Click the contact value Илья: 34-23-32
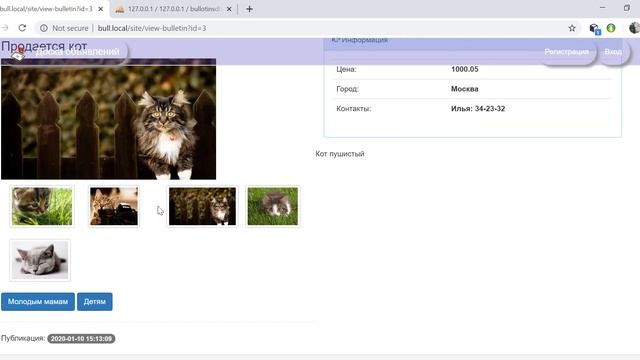 pyautogui.click(x=478, y=109)
